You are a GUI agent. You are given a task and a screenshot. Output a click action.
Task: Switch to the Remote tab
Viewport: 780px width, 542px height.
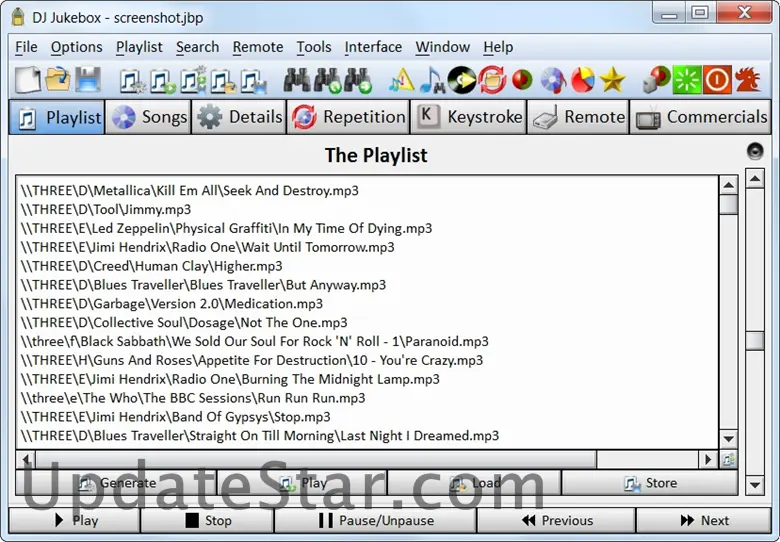click(578, 117)
